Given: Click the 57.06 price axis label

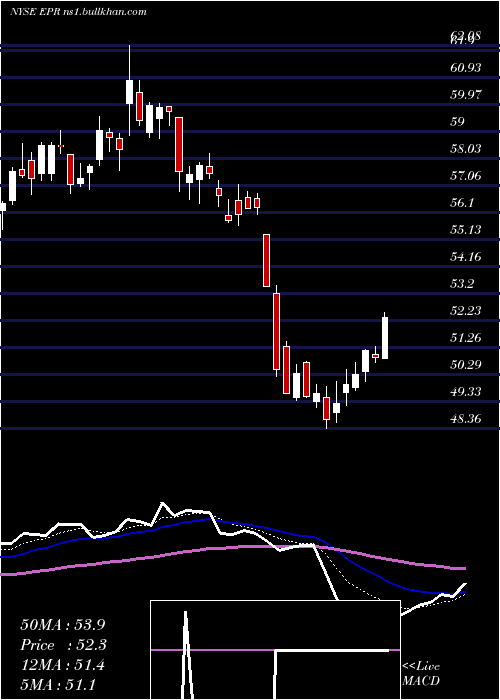Looking at the screenshot, I should (x=466, y=176).
